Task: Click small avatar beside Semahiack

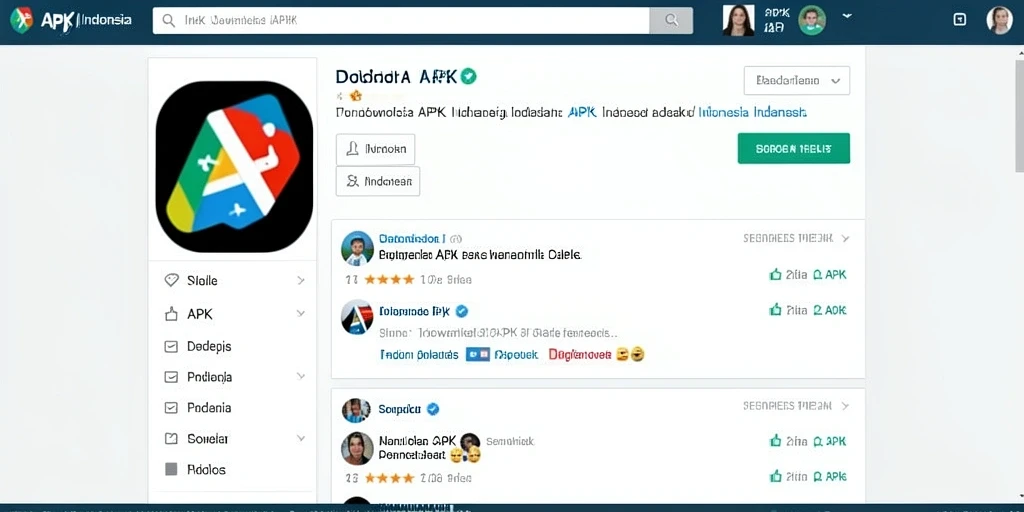Action: point(470,442)
